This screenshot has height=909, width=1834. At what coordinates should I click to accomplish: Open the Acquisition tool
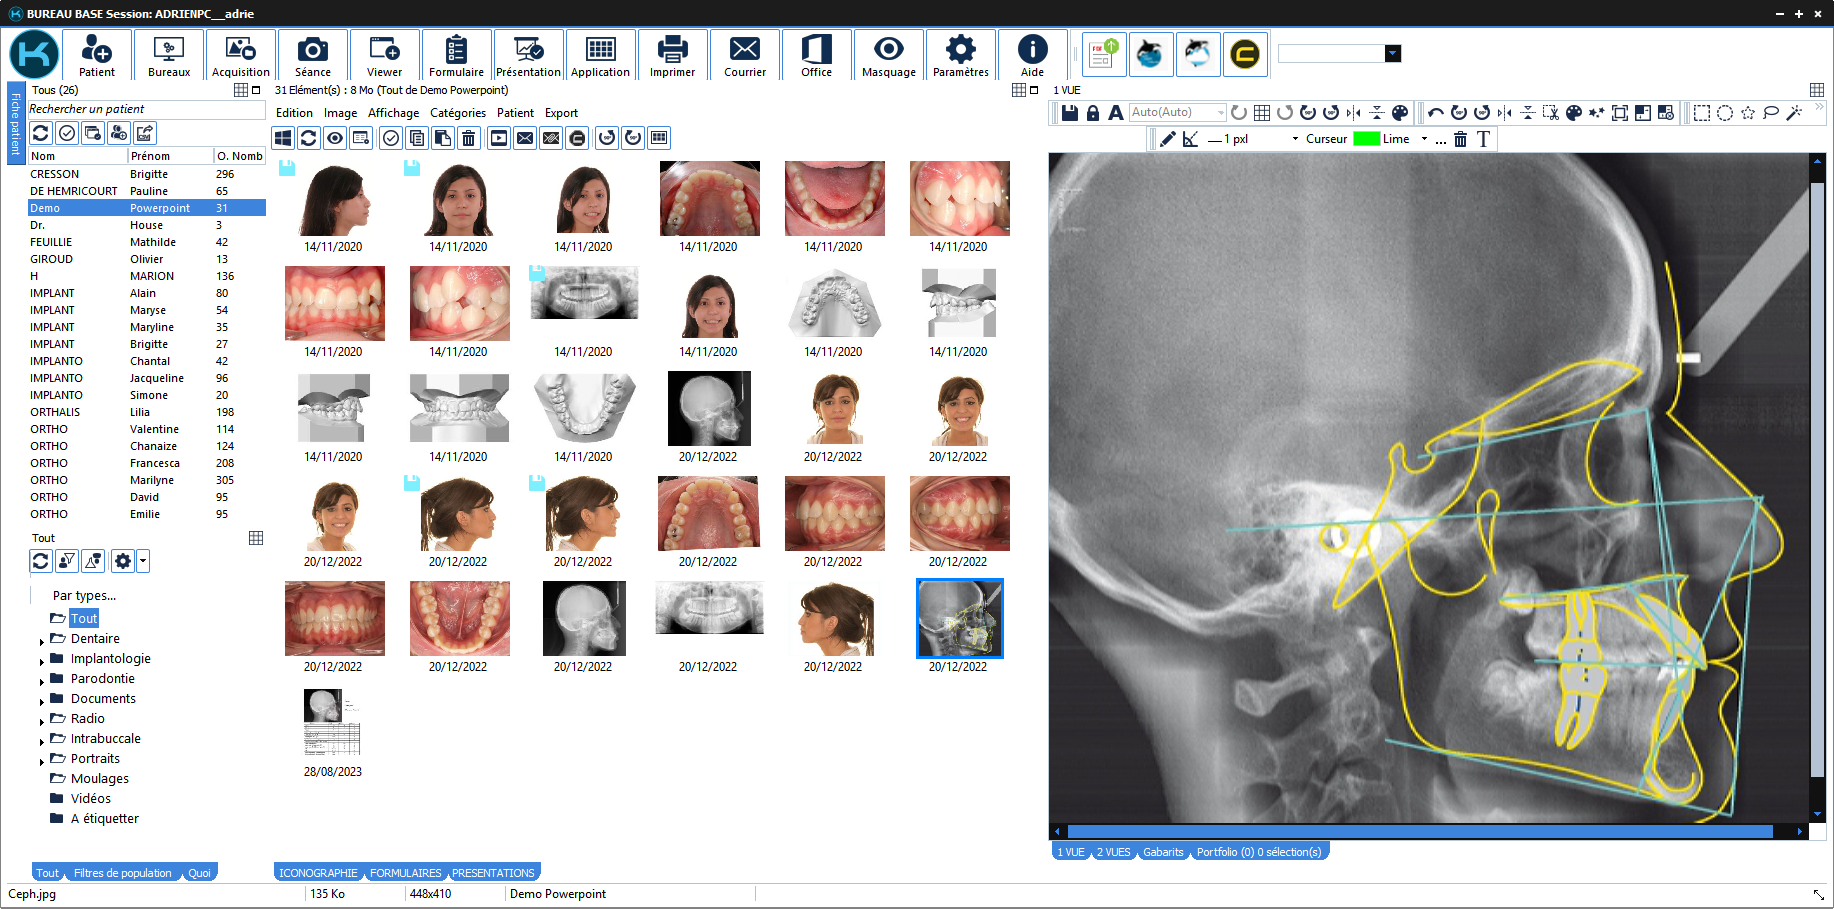240,55
